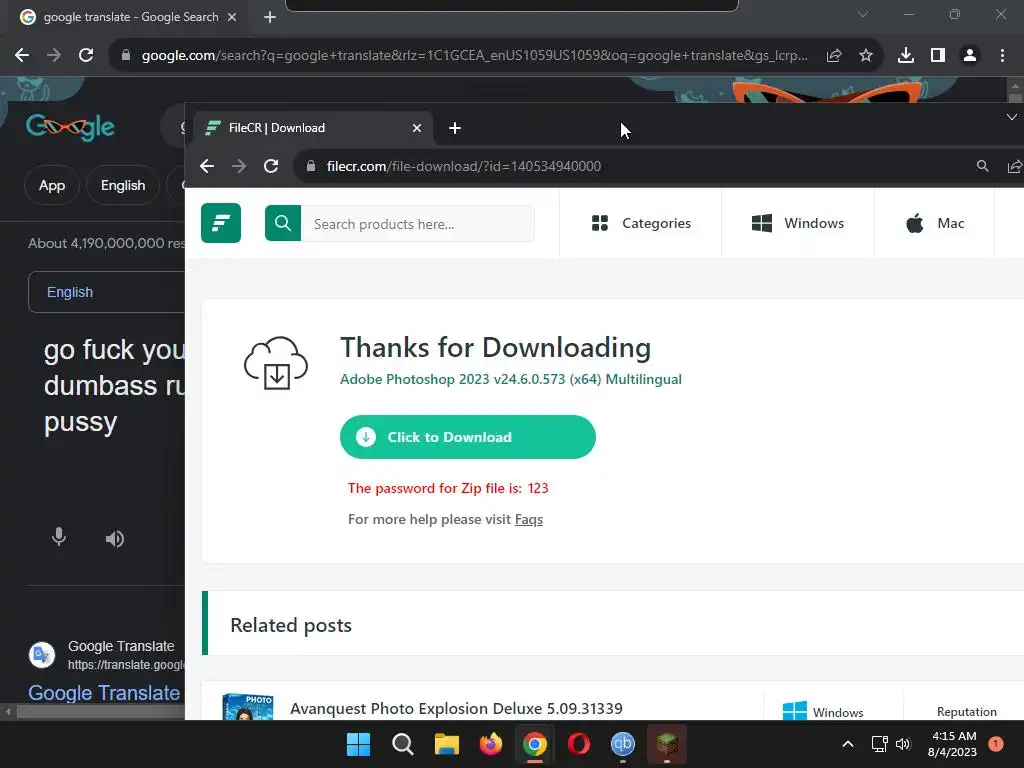Open the Google Translate result title link
Screen dimensions: 1024x768
104,693
